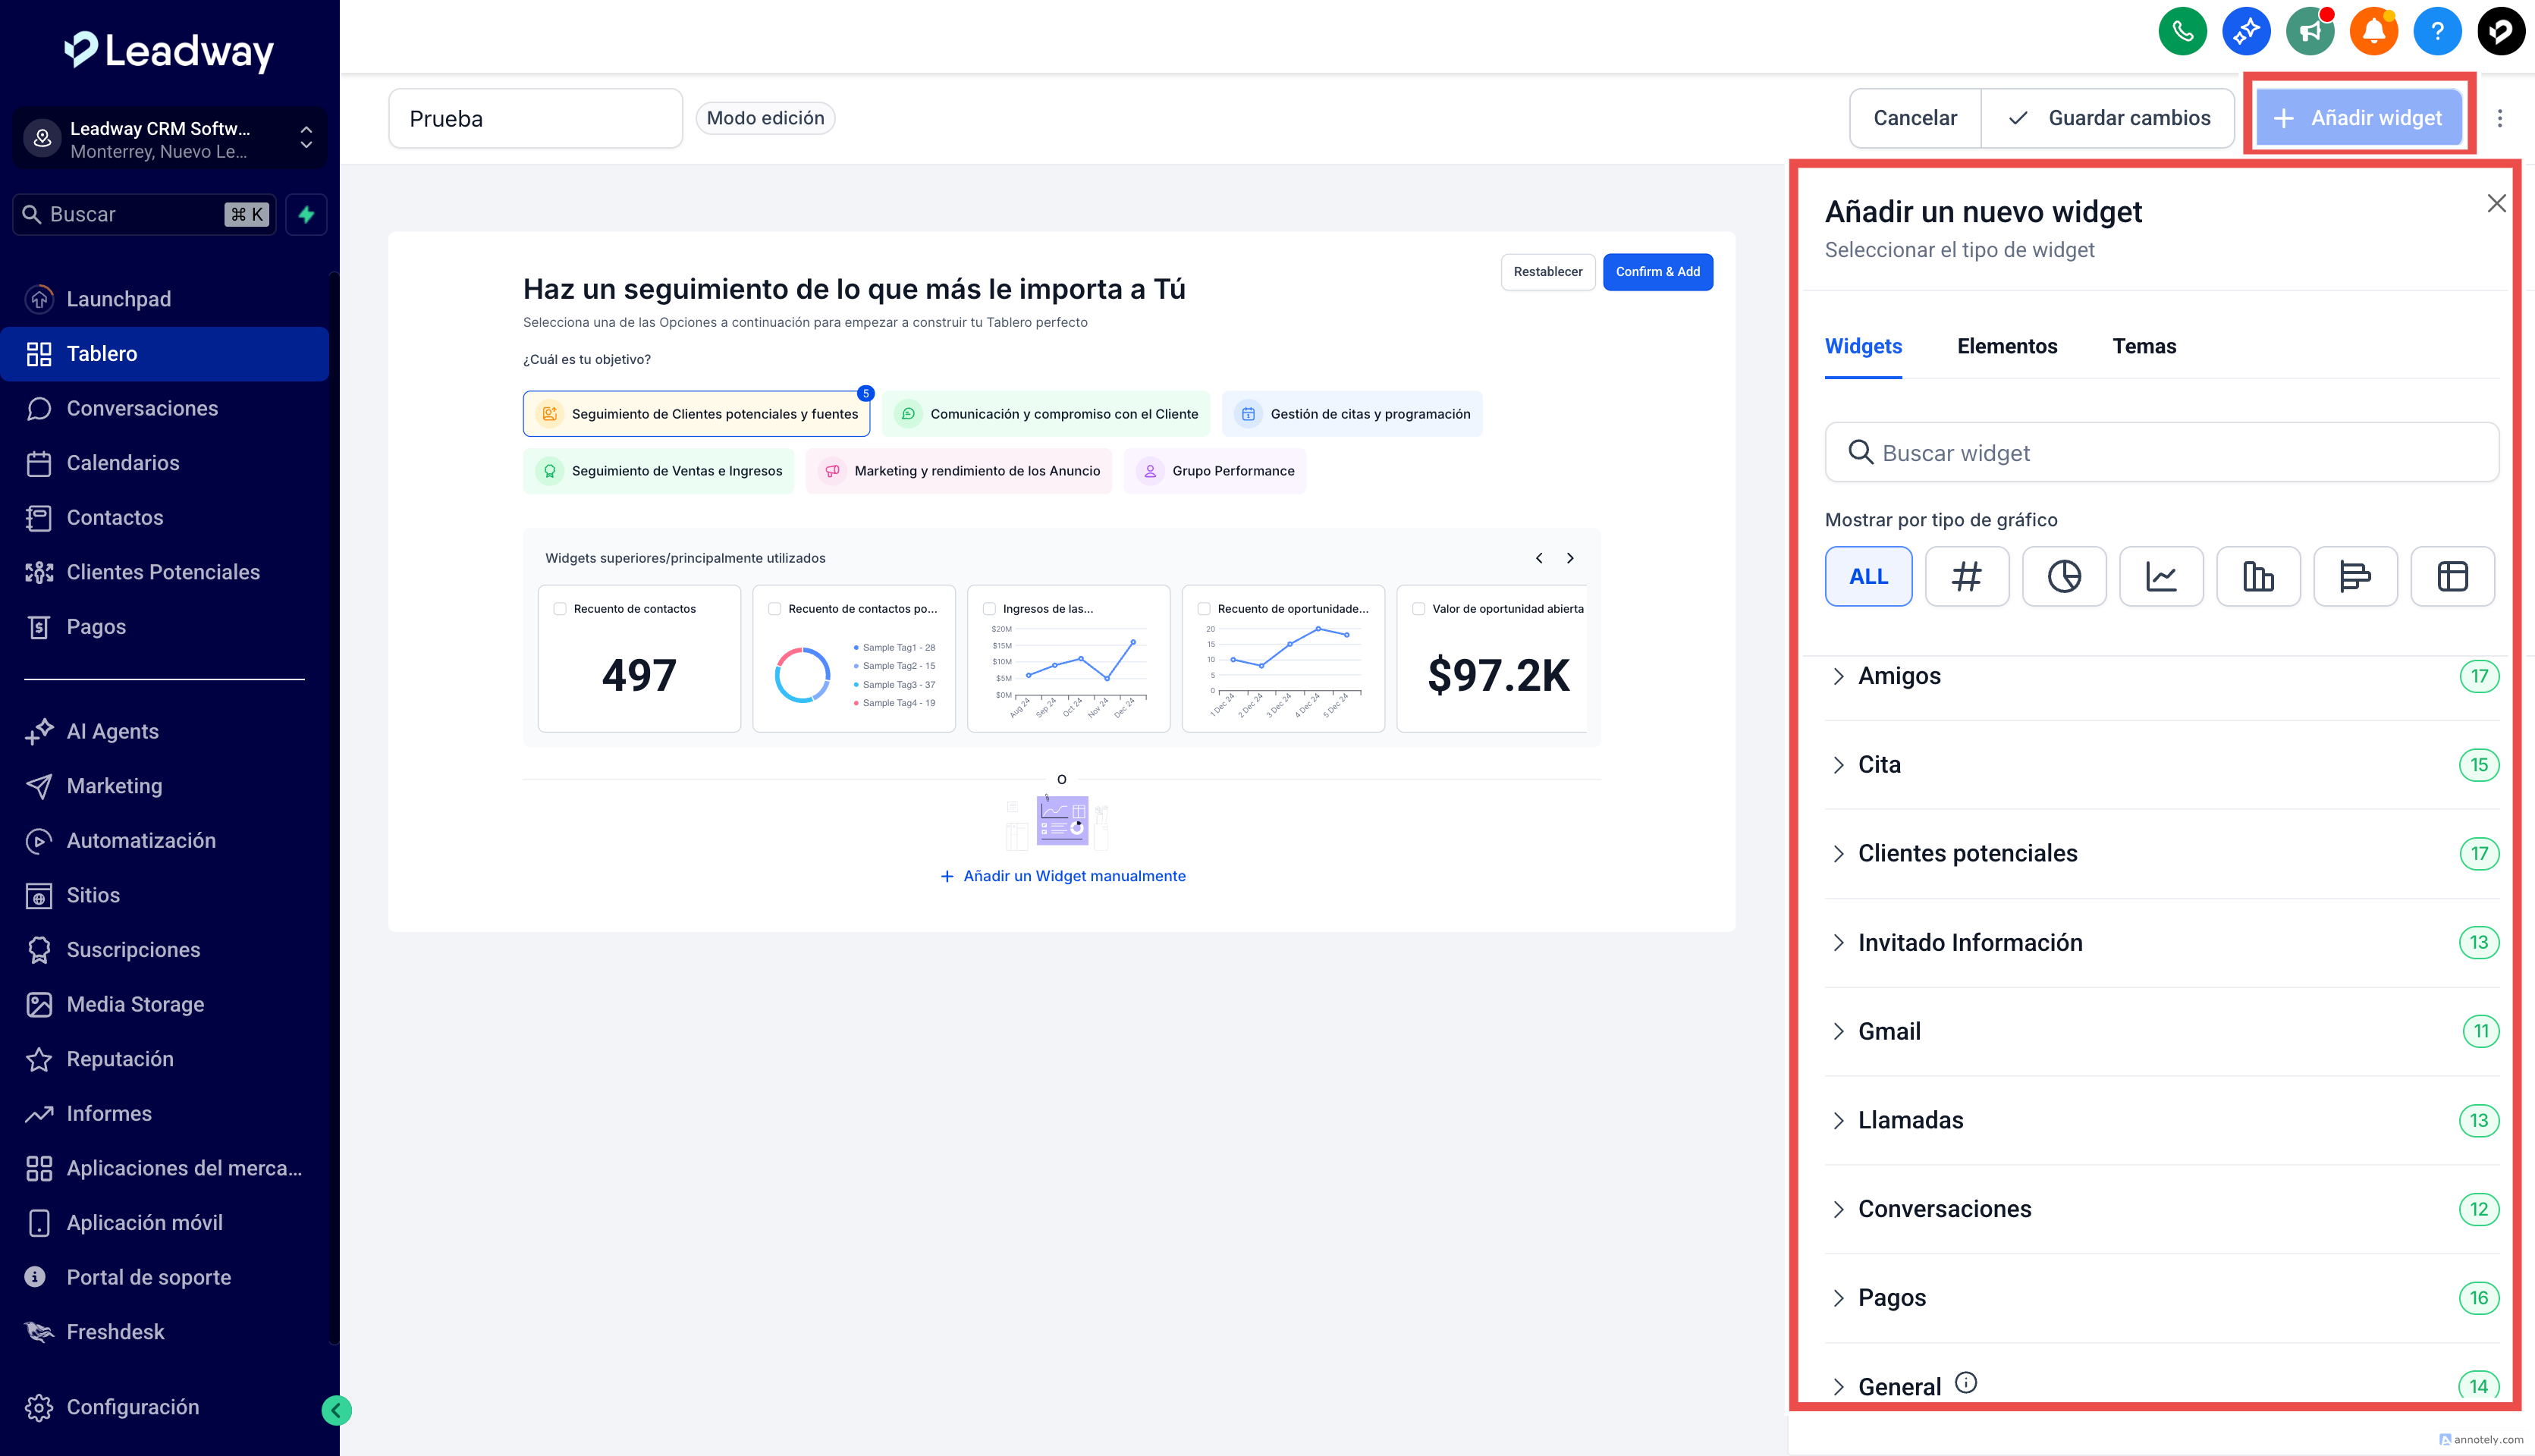Switch to the Elementos tab
This screenshot has width=2535, height=1456.
(2006, 346)
